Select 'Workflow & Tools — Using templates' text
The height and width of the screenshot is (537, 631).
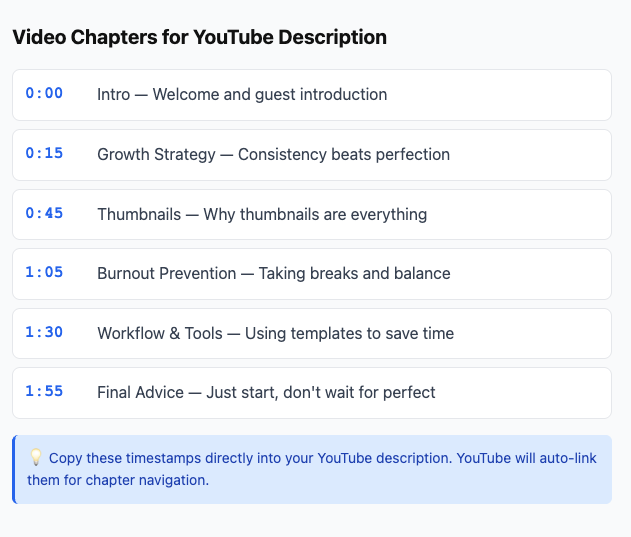tap(230, 334)
